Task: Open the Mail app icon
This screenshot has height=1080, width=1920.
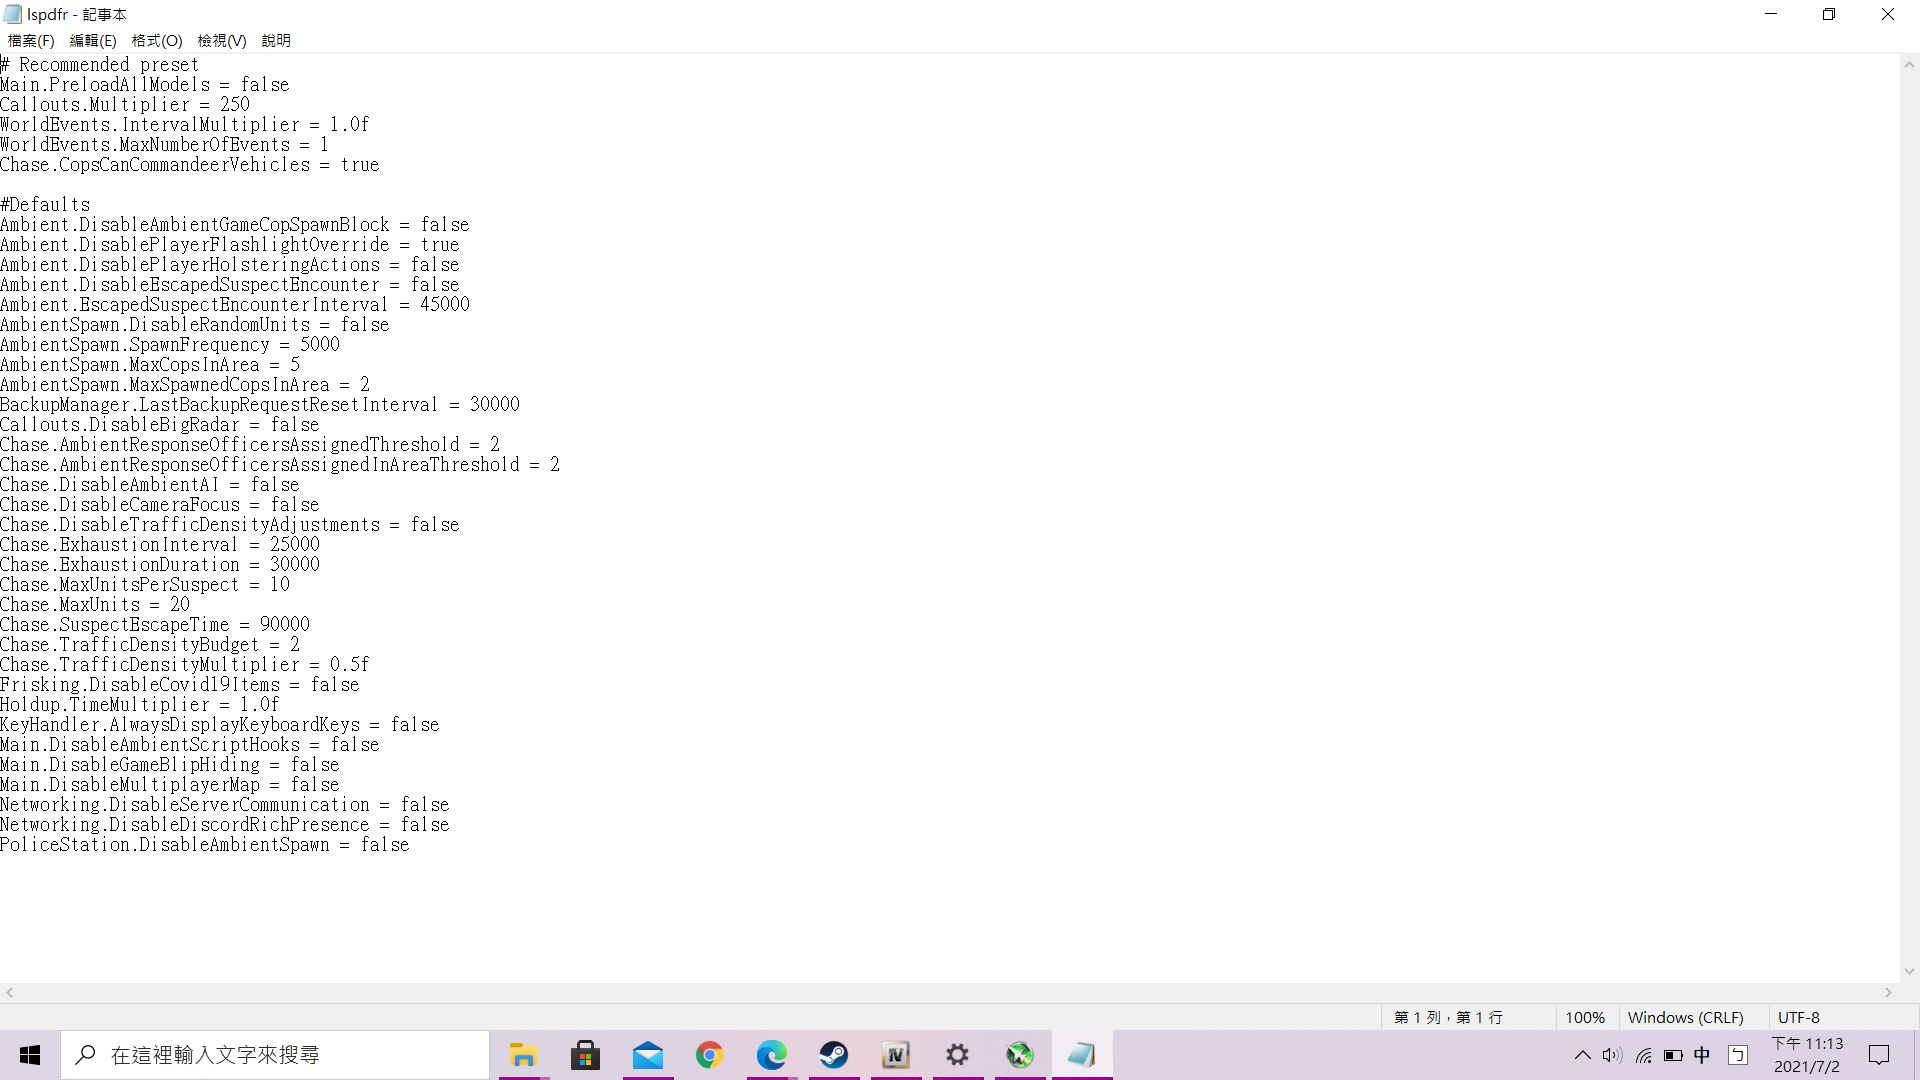Action: point(648,1055)
